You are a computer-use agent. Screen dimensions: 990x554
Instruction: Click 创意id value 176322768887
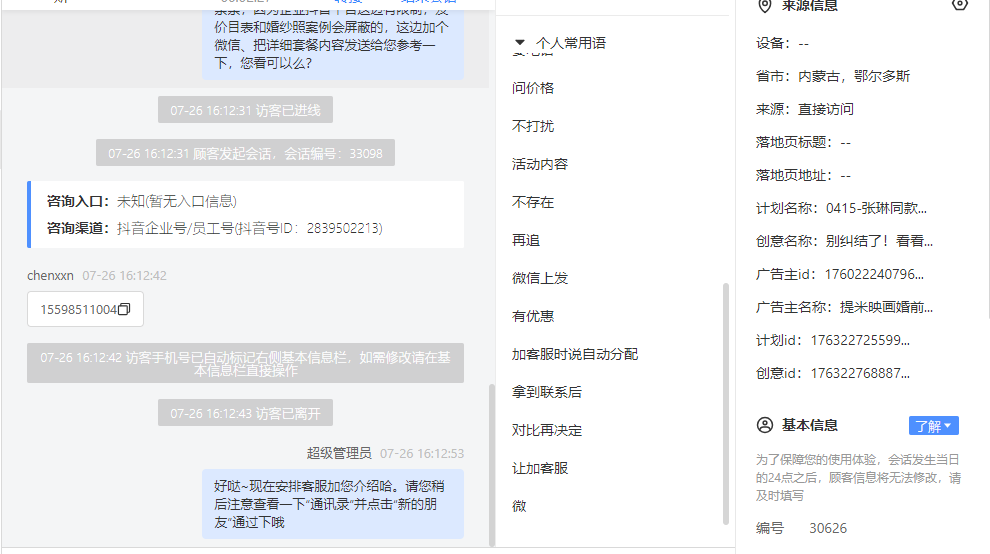860,373
